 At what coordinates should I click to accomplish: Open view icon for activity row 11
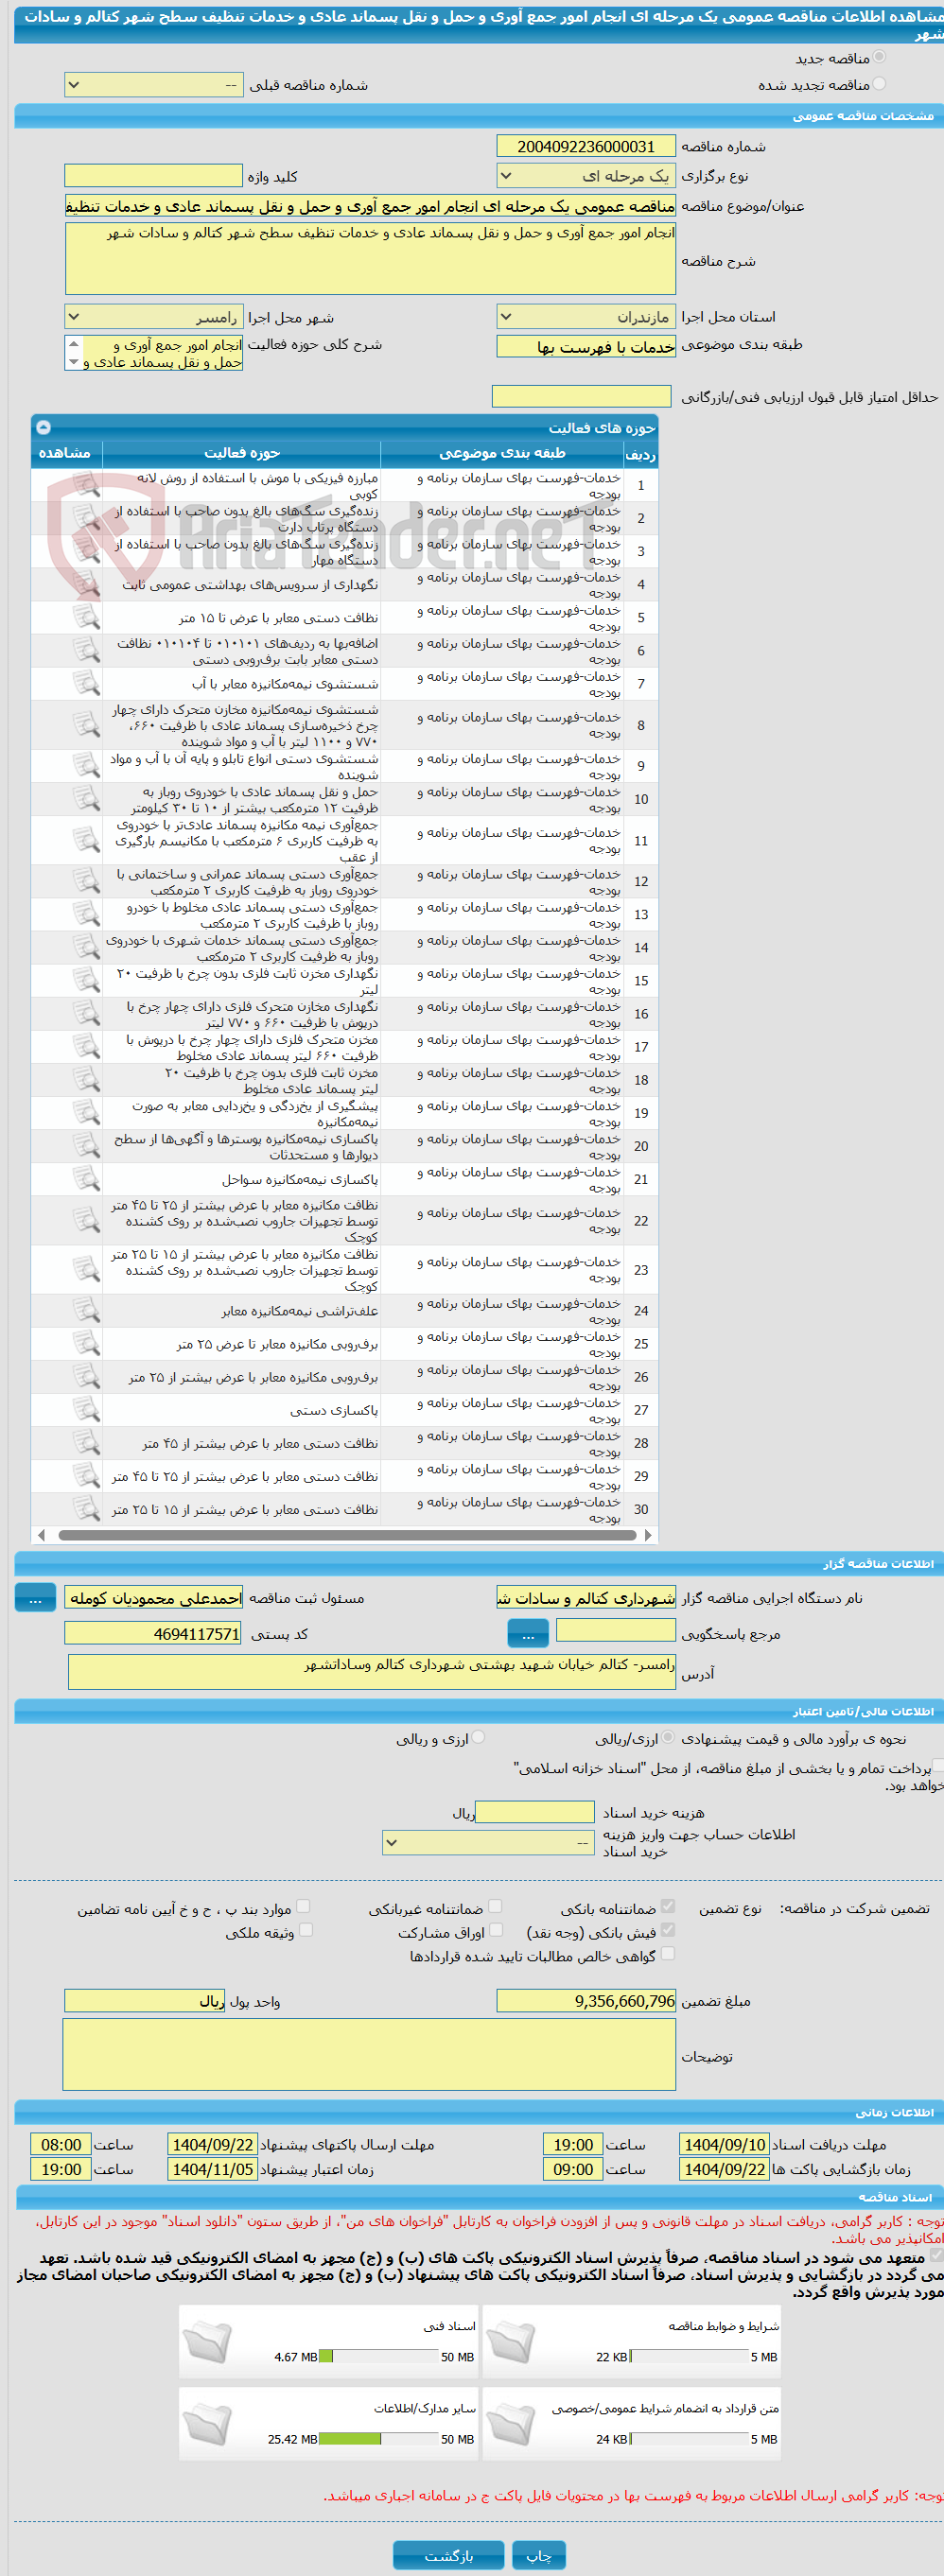click(x=87, y=840)
